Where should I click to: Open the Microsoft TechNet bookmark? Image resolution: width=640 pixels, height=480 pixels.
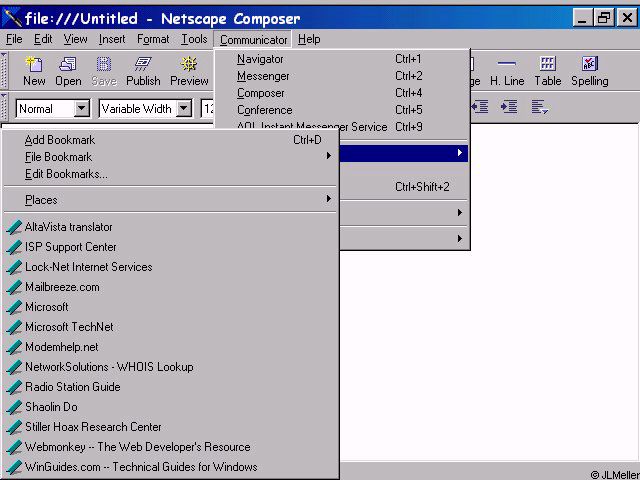(x=170, y=327)
